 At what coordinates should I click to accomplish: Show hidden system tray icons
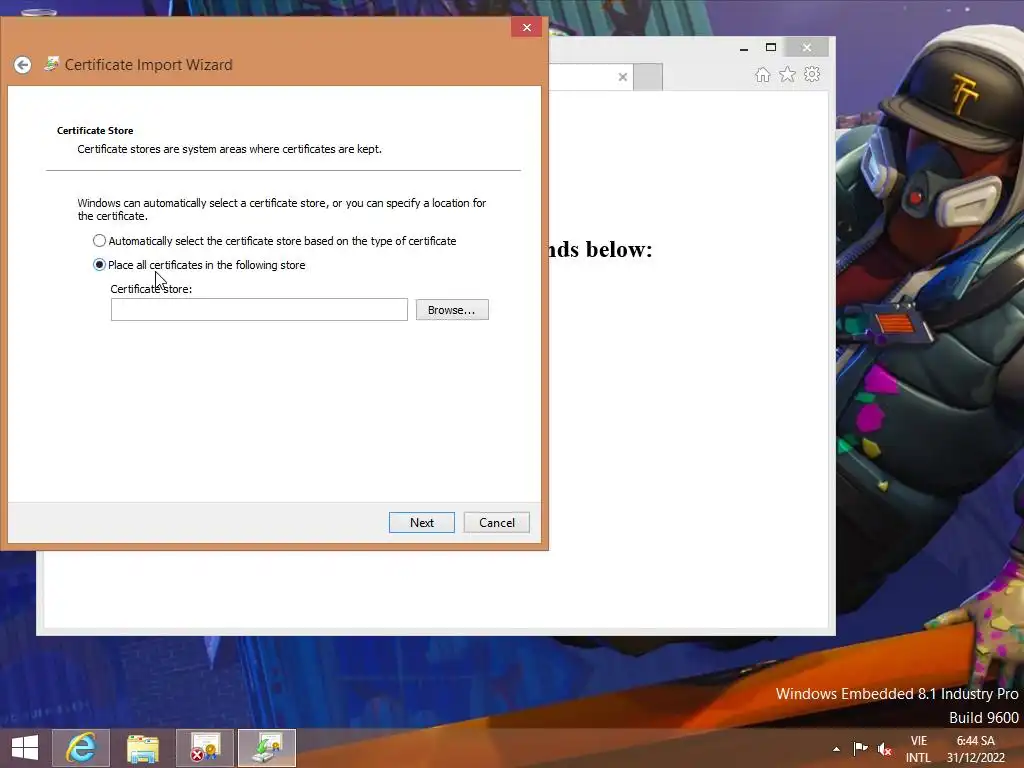837,749
